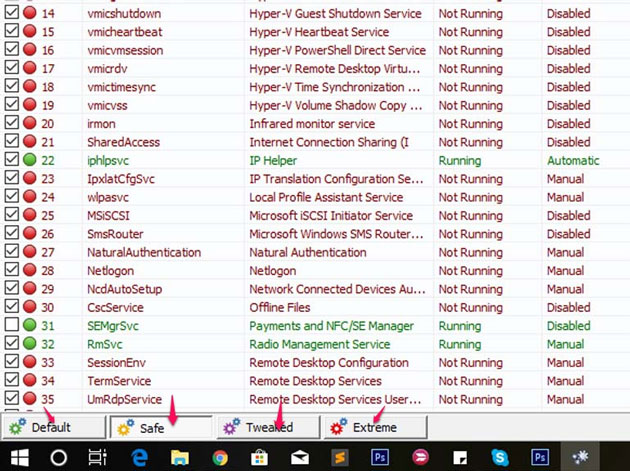Click 'Manual' startup type of Netlogon

(x=565, y=271)
